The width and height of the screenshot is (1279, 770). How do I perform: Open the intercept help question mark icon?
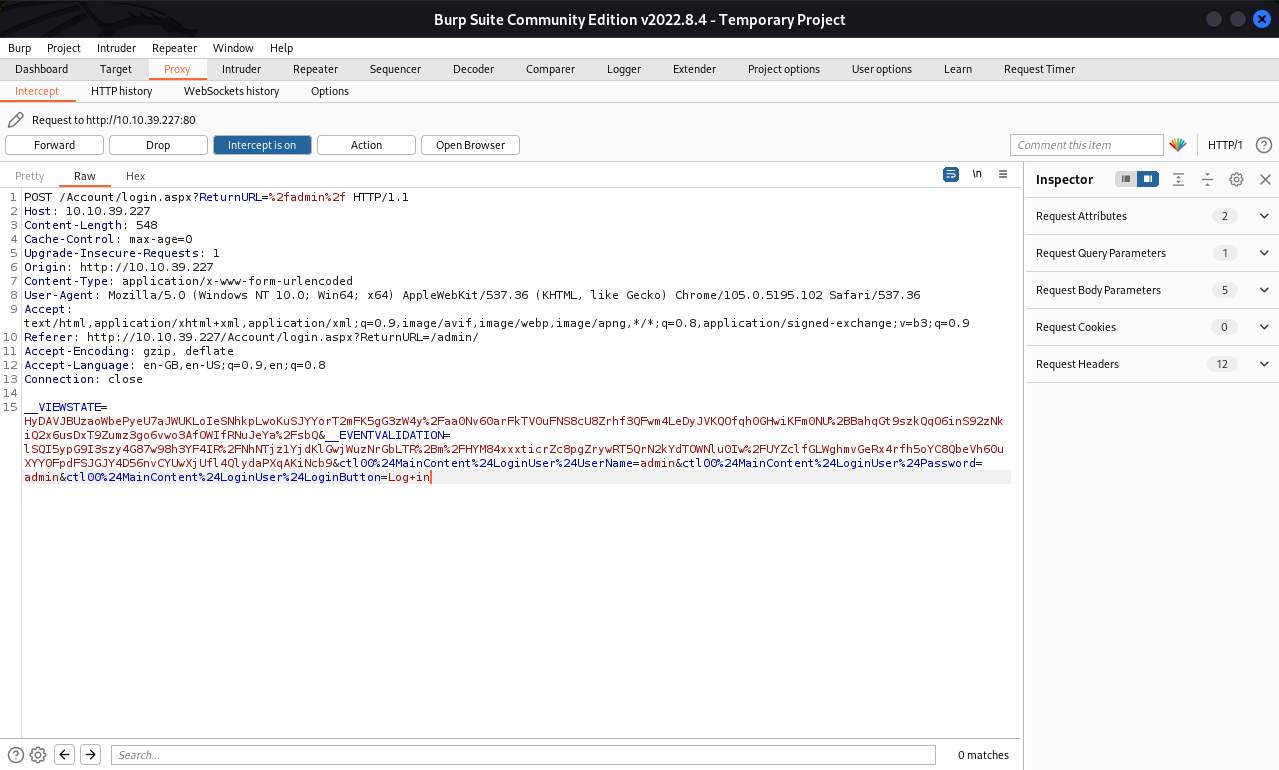1264,145
